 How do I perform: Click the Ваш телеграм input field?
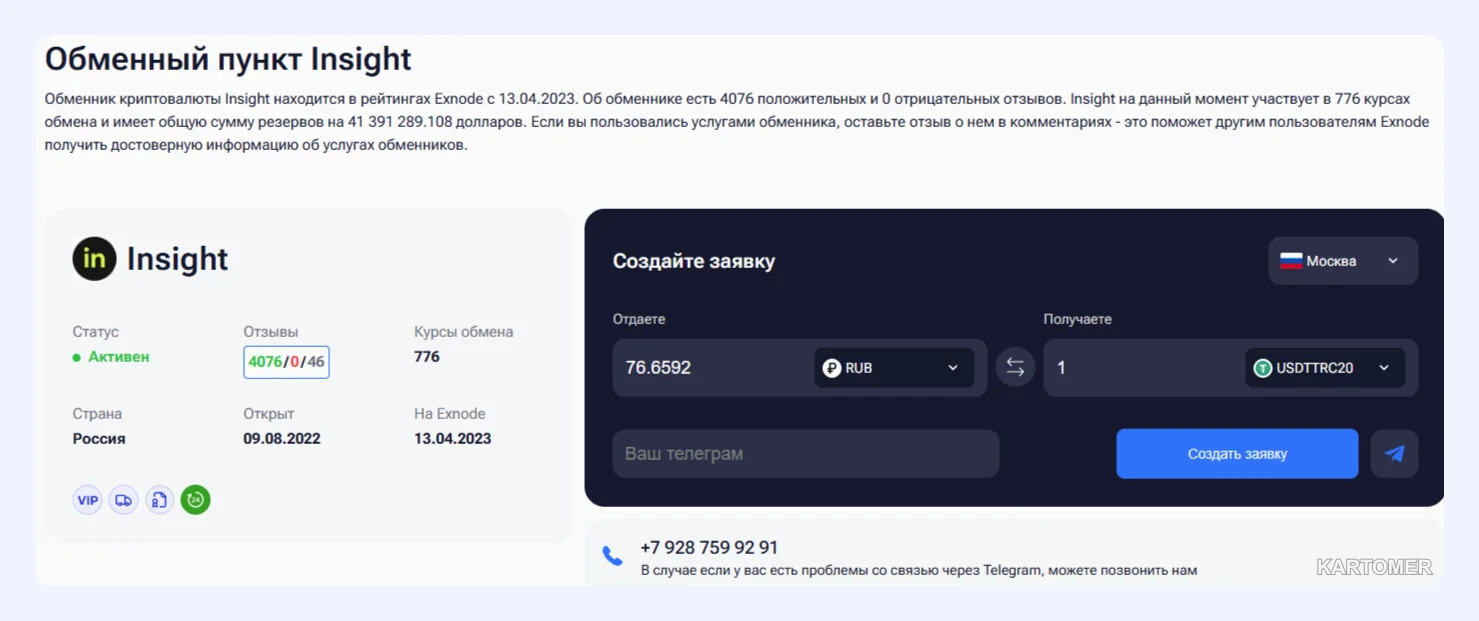click(806, 454)
